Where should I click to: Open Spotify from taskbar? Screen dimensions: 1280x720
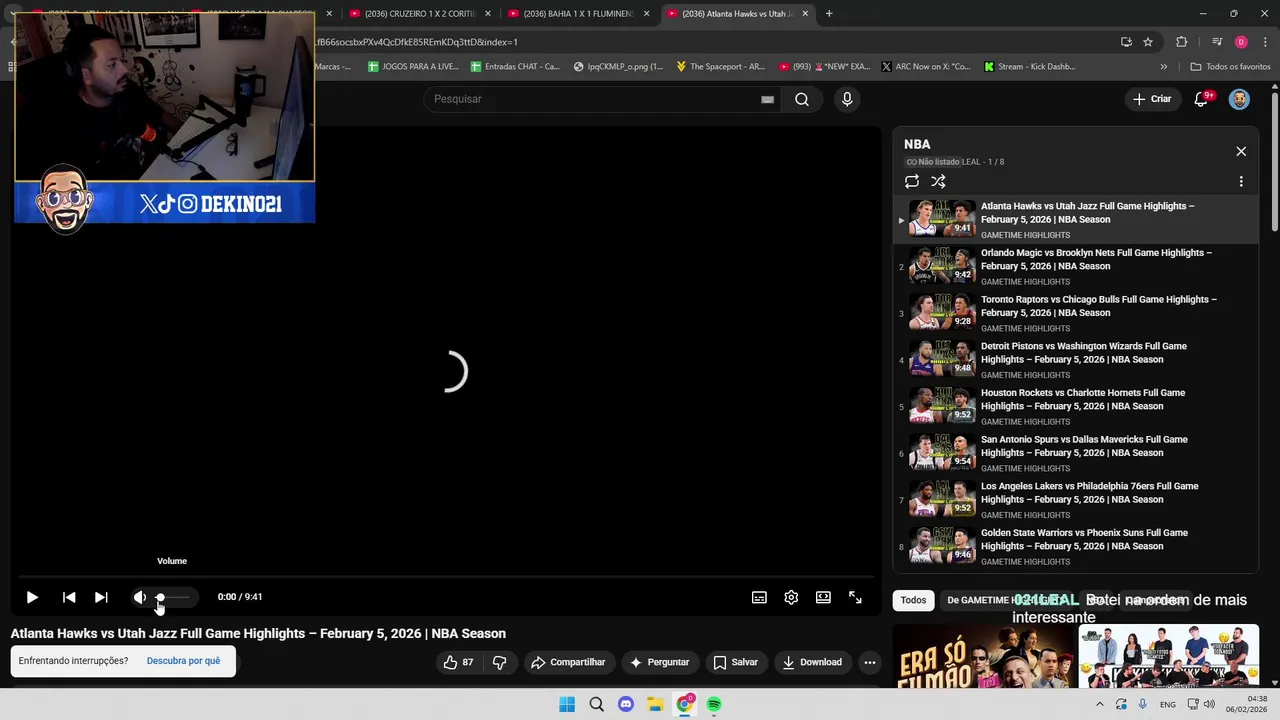click(x=714, y=704)
